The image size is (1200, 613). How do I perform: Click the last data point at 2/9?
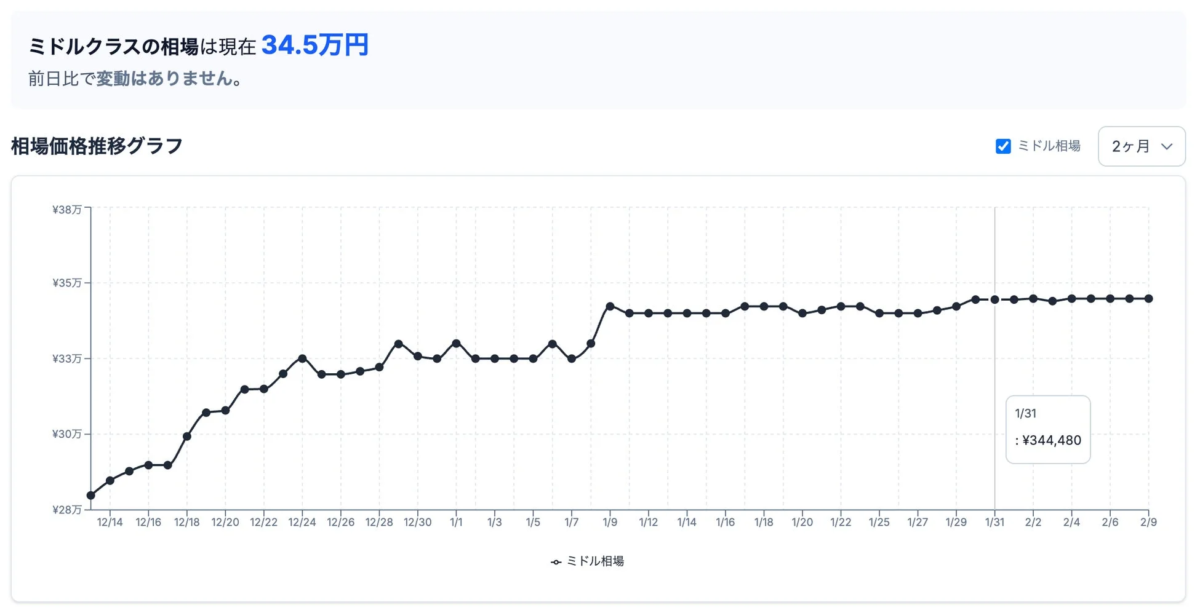coord(1151,297)
